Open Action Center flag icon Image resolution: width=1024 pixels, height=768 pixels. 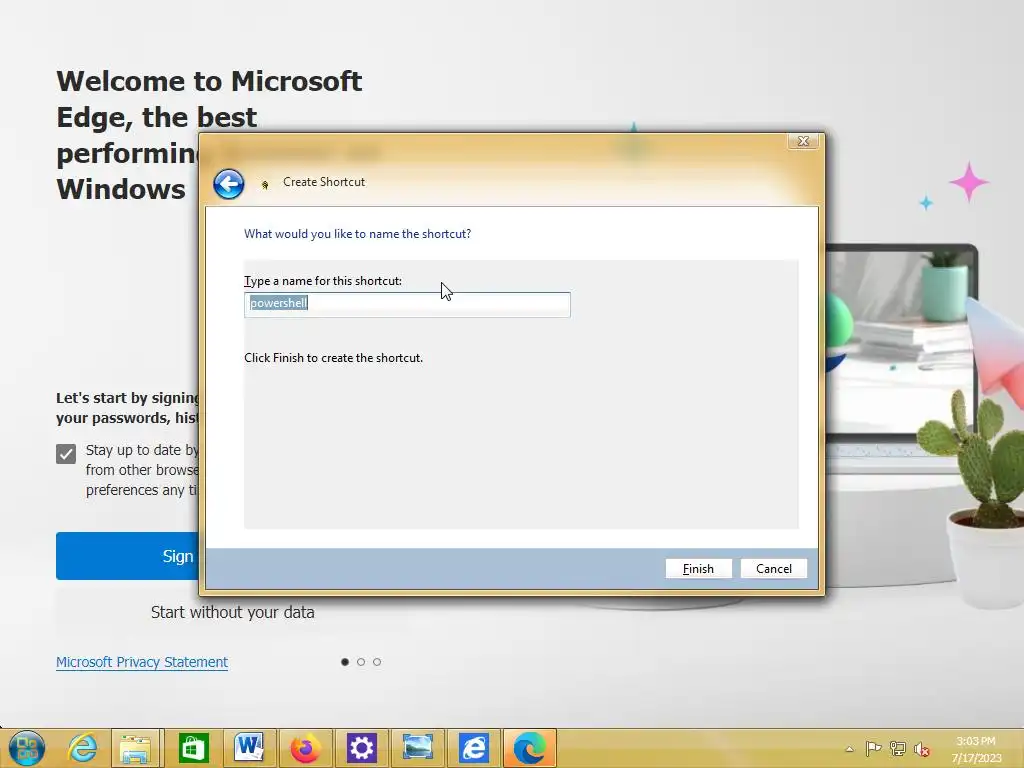pos(872,748)
